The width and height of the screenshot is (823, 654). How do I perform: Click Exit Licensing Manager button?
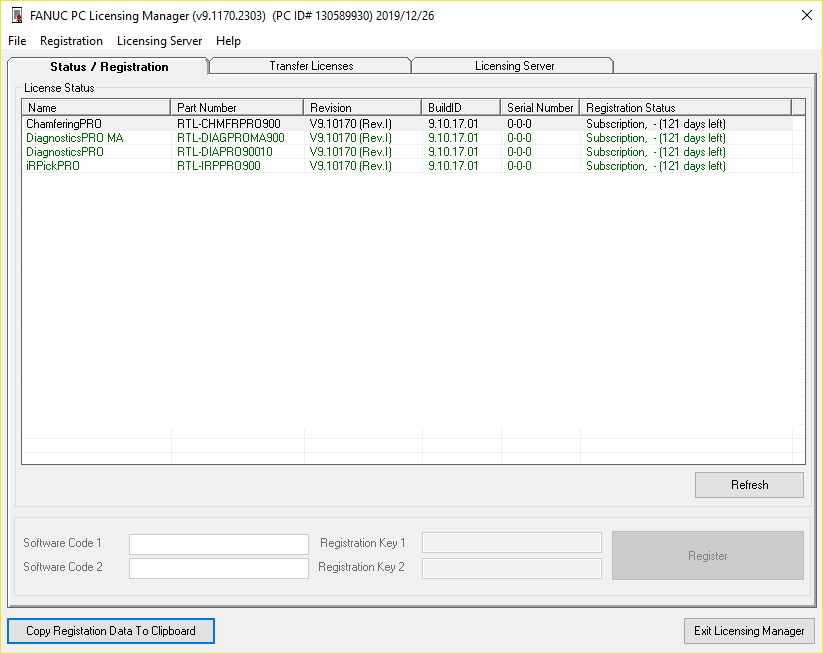(x=749, y=630)
